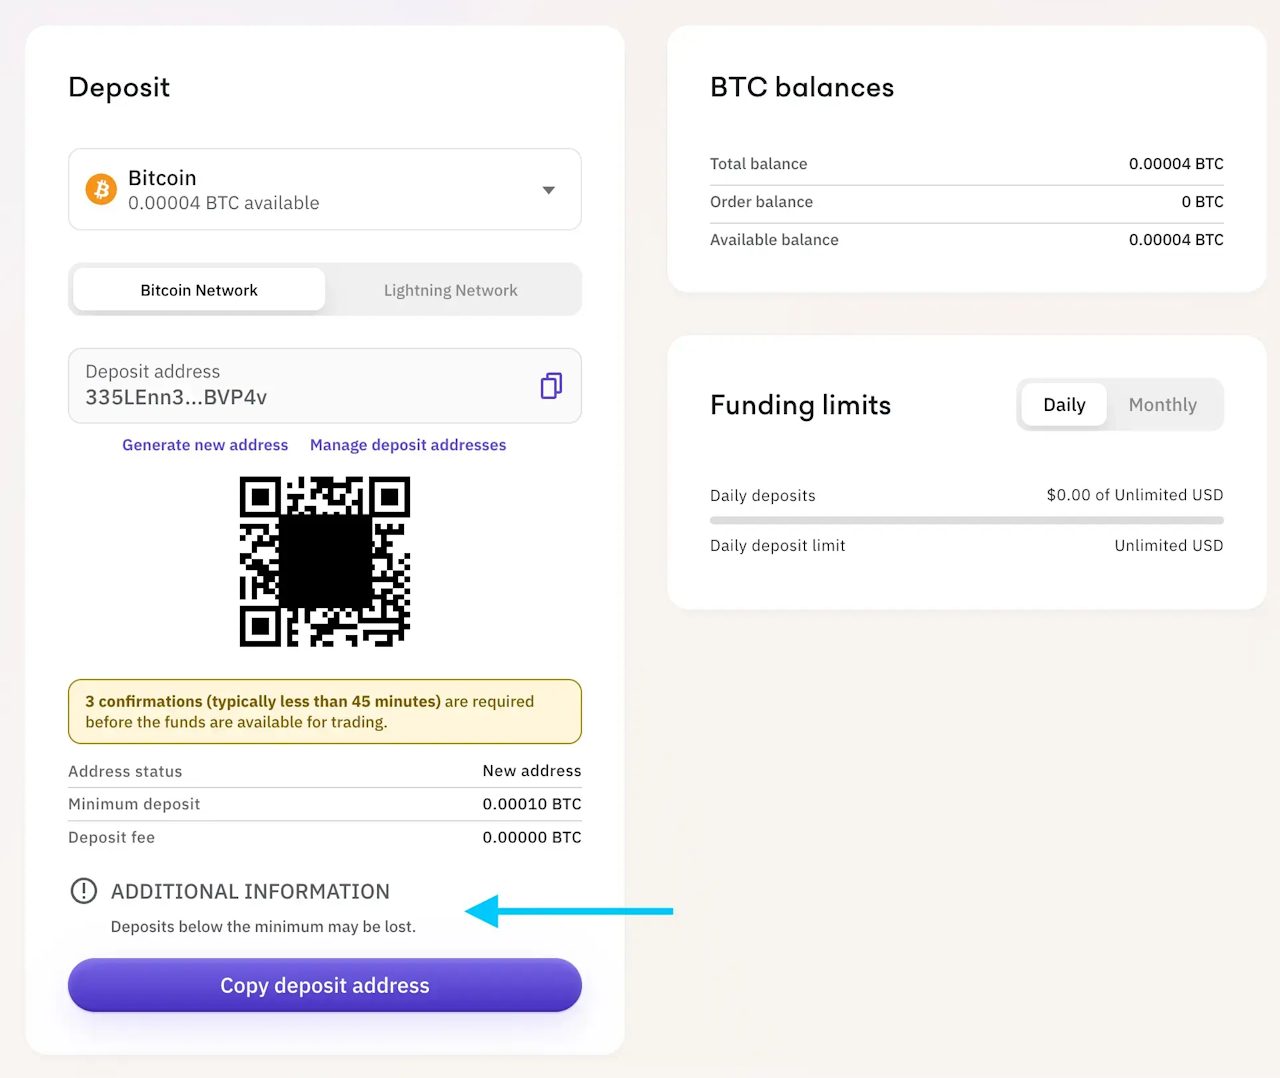Switch to the Lightning Network tab

tap(451, 290)
